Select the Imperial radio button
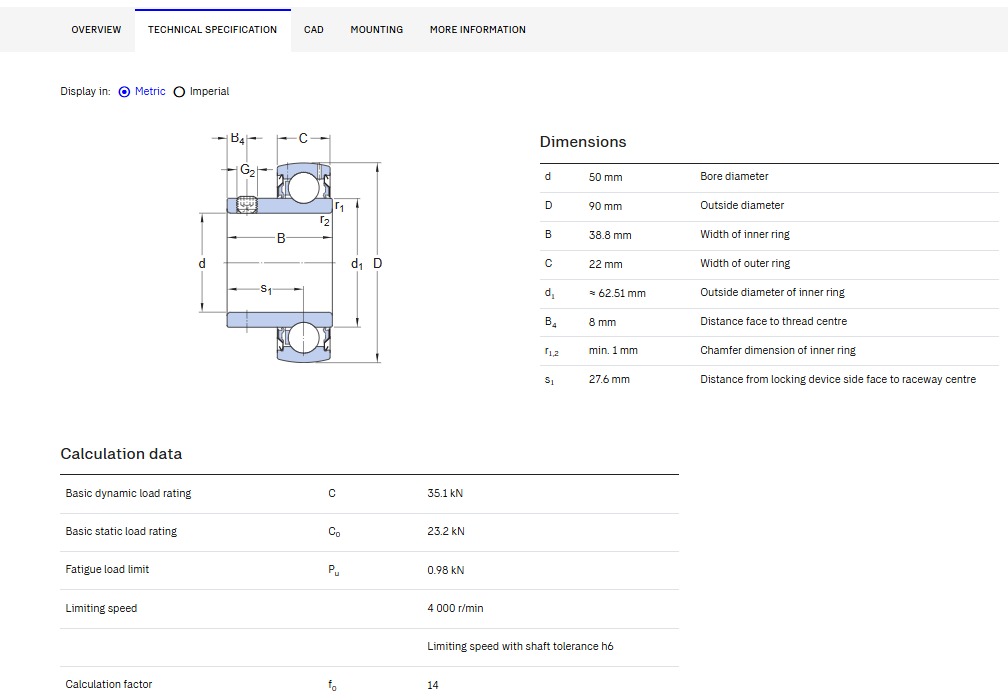1008x698 pixels. (x=179, y=92)
